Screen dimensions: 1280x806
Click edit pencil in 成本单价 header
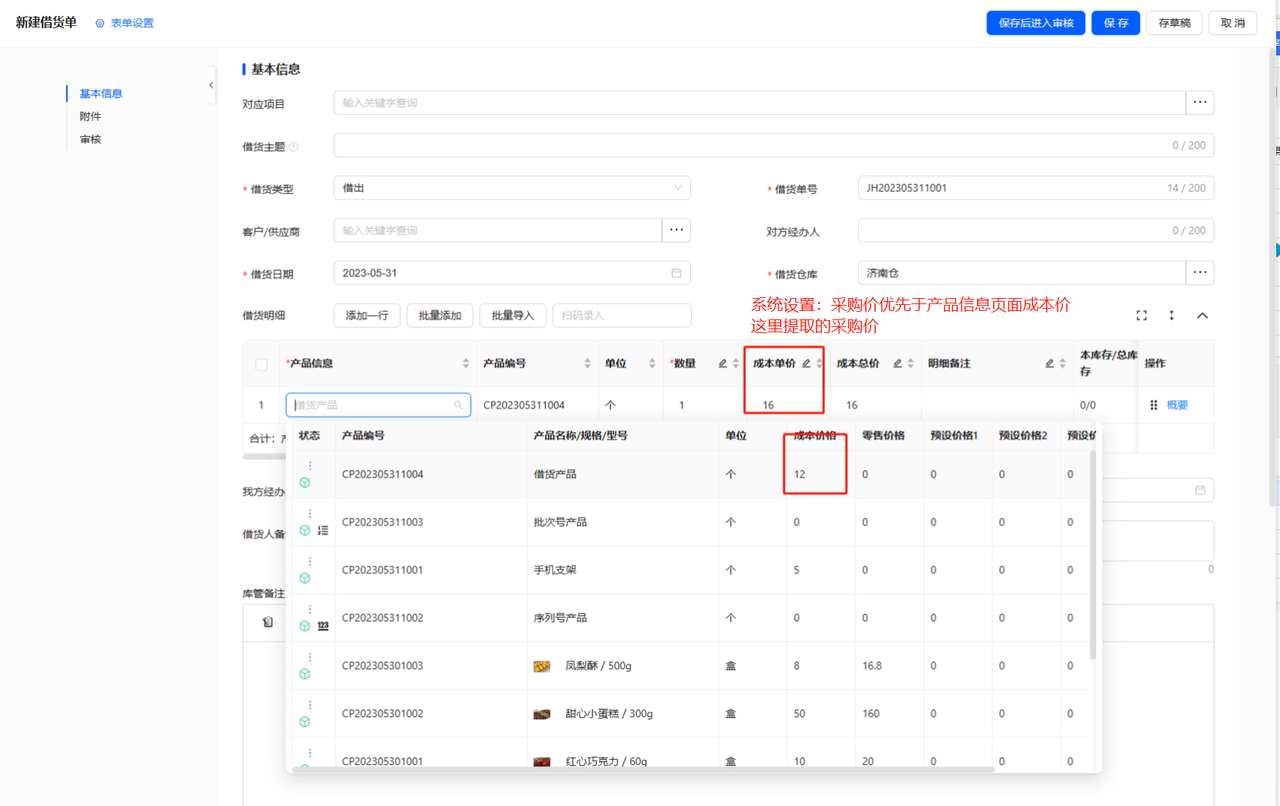pos(806,364)
